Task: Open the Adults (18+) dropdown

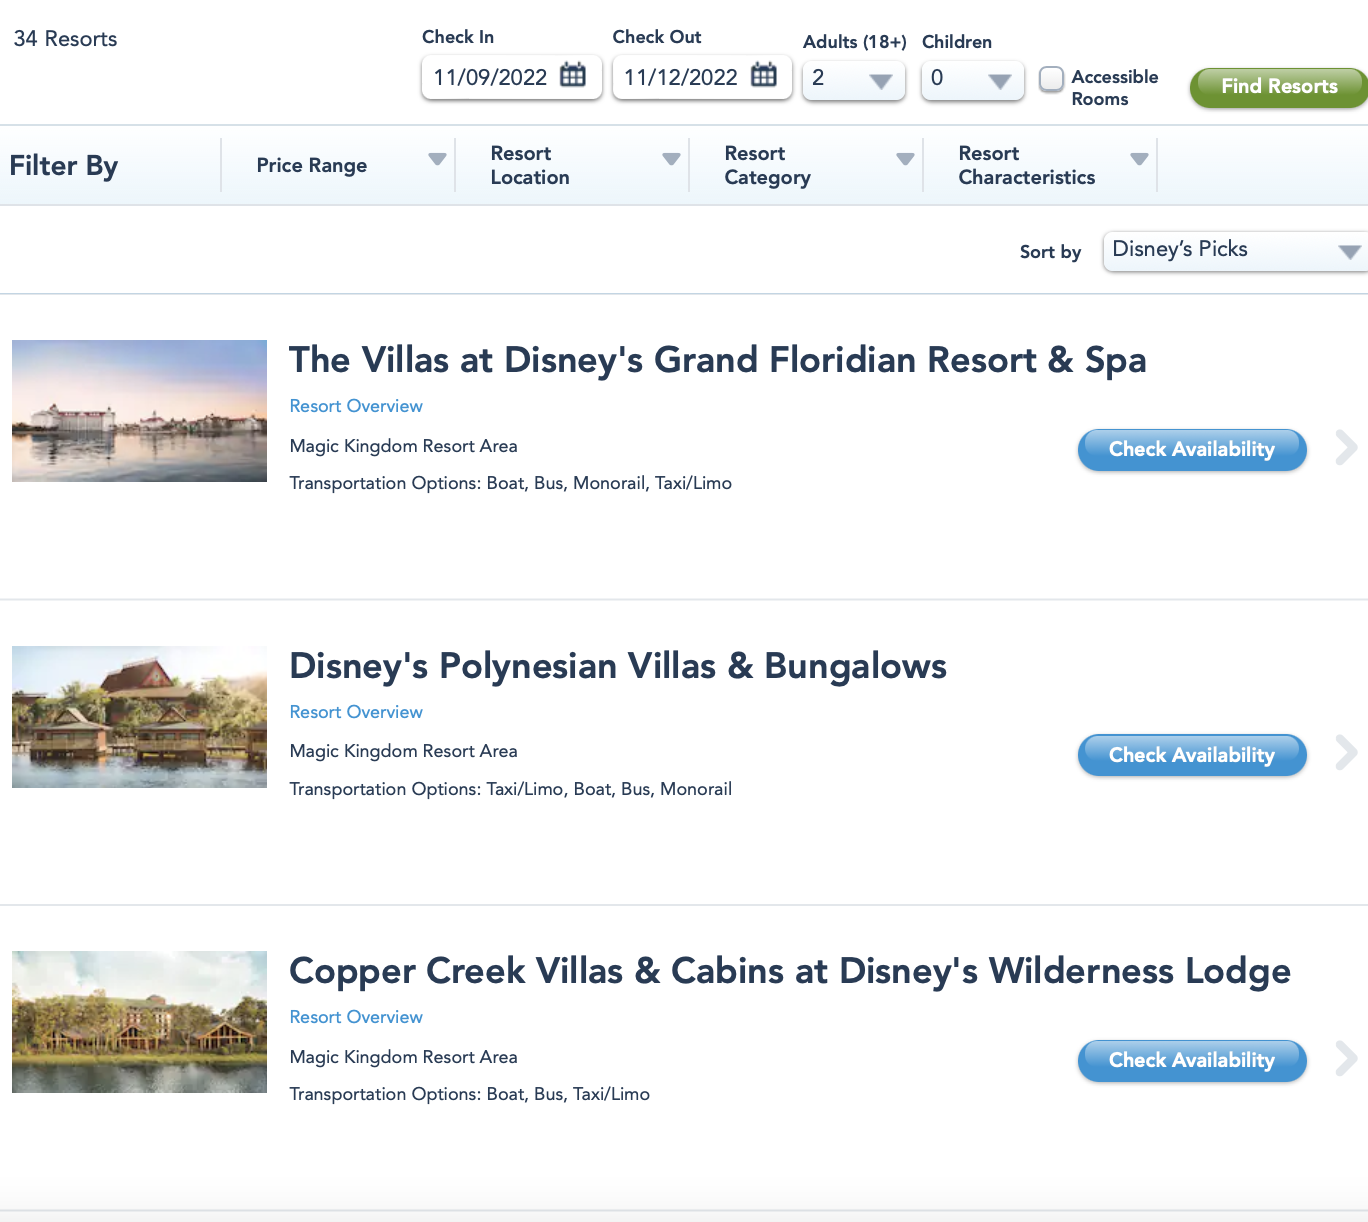Action: [x=853, y=80]
